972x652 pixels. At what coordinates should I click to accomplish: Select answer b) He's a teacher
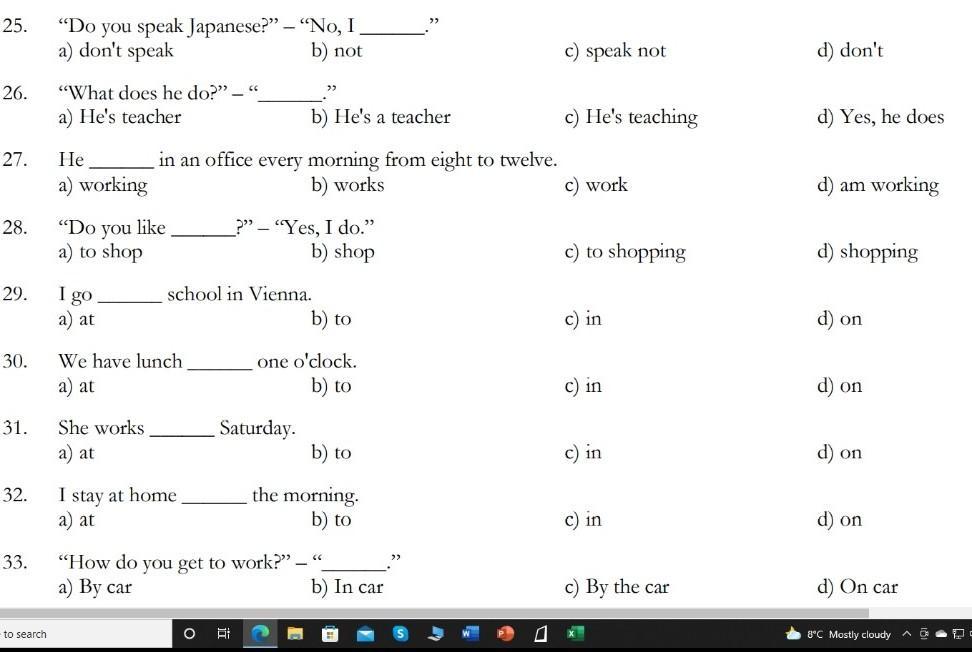click(381, 117)
